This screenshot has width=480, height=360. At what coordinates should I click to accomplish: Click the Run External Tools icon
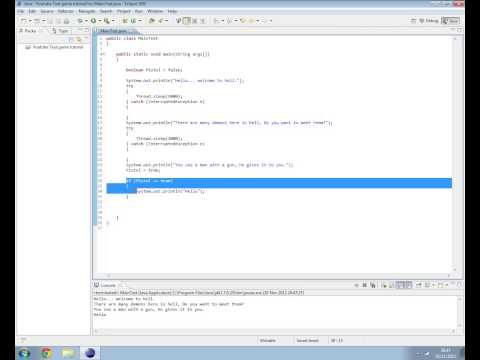click(107, 21)
